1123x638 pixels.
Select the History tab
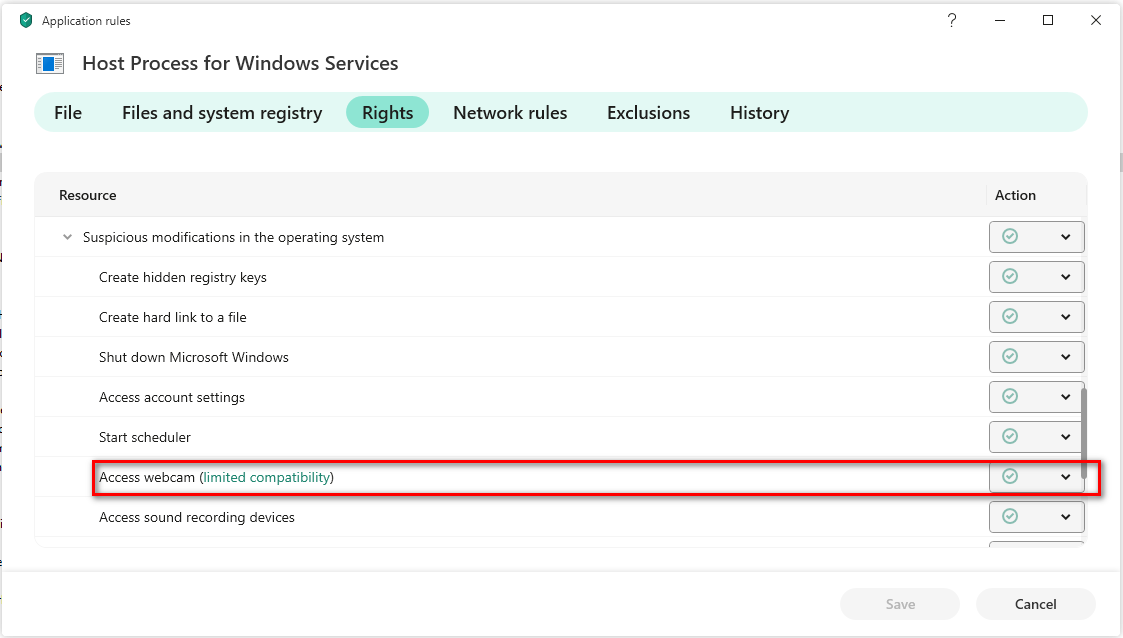(x=759, y=113)
